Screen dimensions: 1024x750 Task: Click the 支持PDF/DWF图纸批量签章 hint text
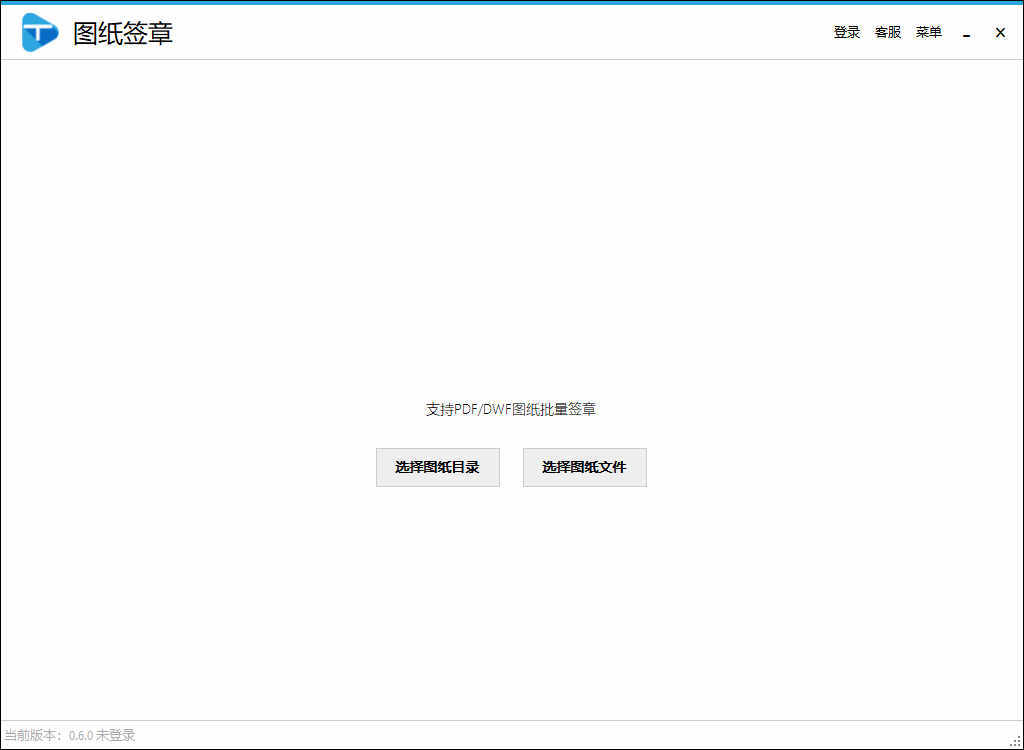(511, 409)
